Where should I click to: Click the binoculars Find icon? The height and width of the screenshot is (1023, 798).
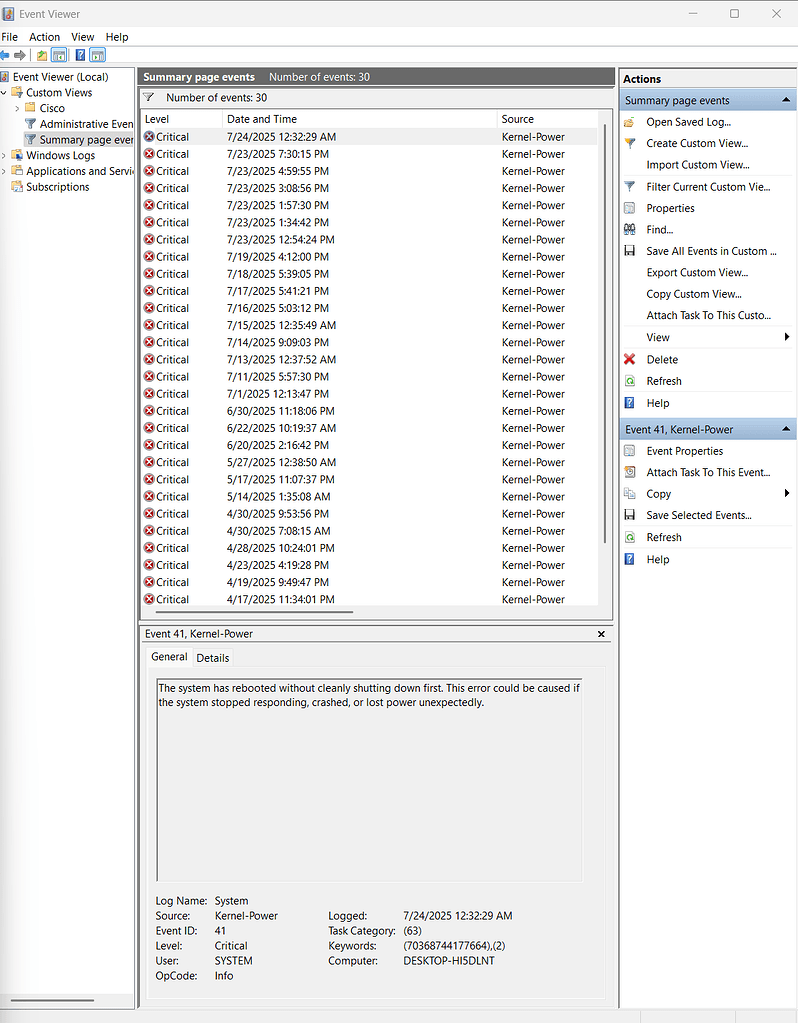pos(630,230)
